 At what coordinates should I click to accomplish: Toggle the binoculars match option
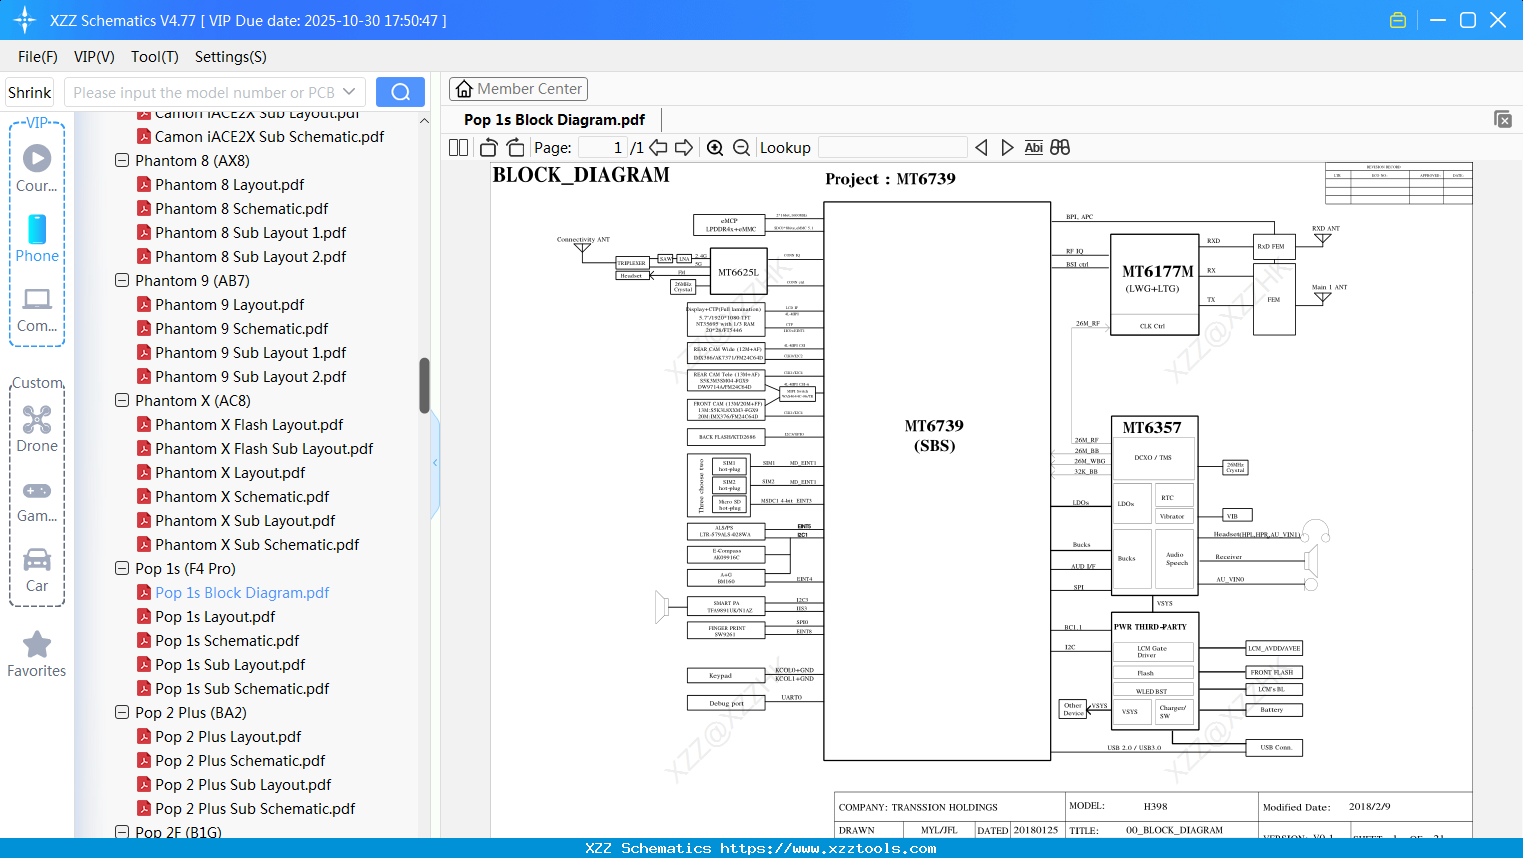pos(1059,147)
